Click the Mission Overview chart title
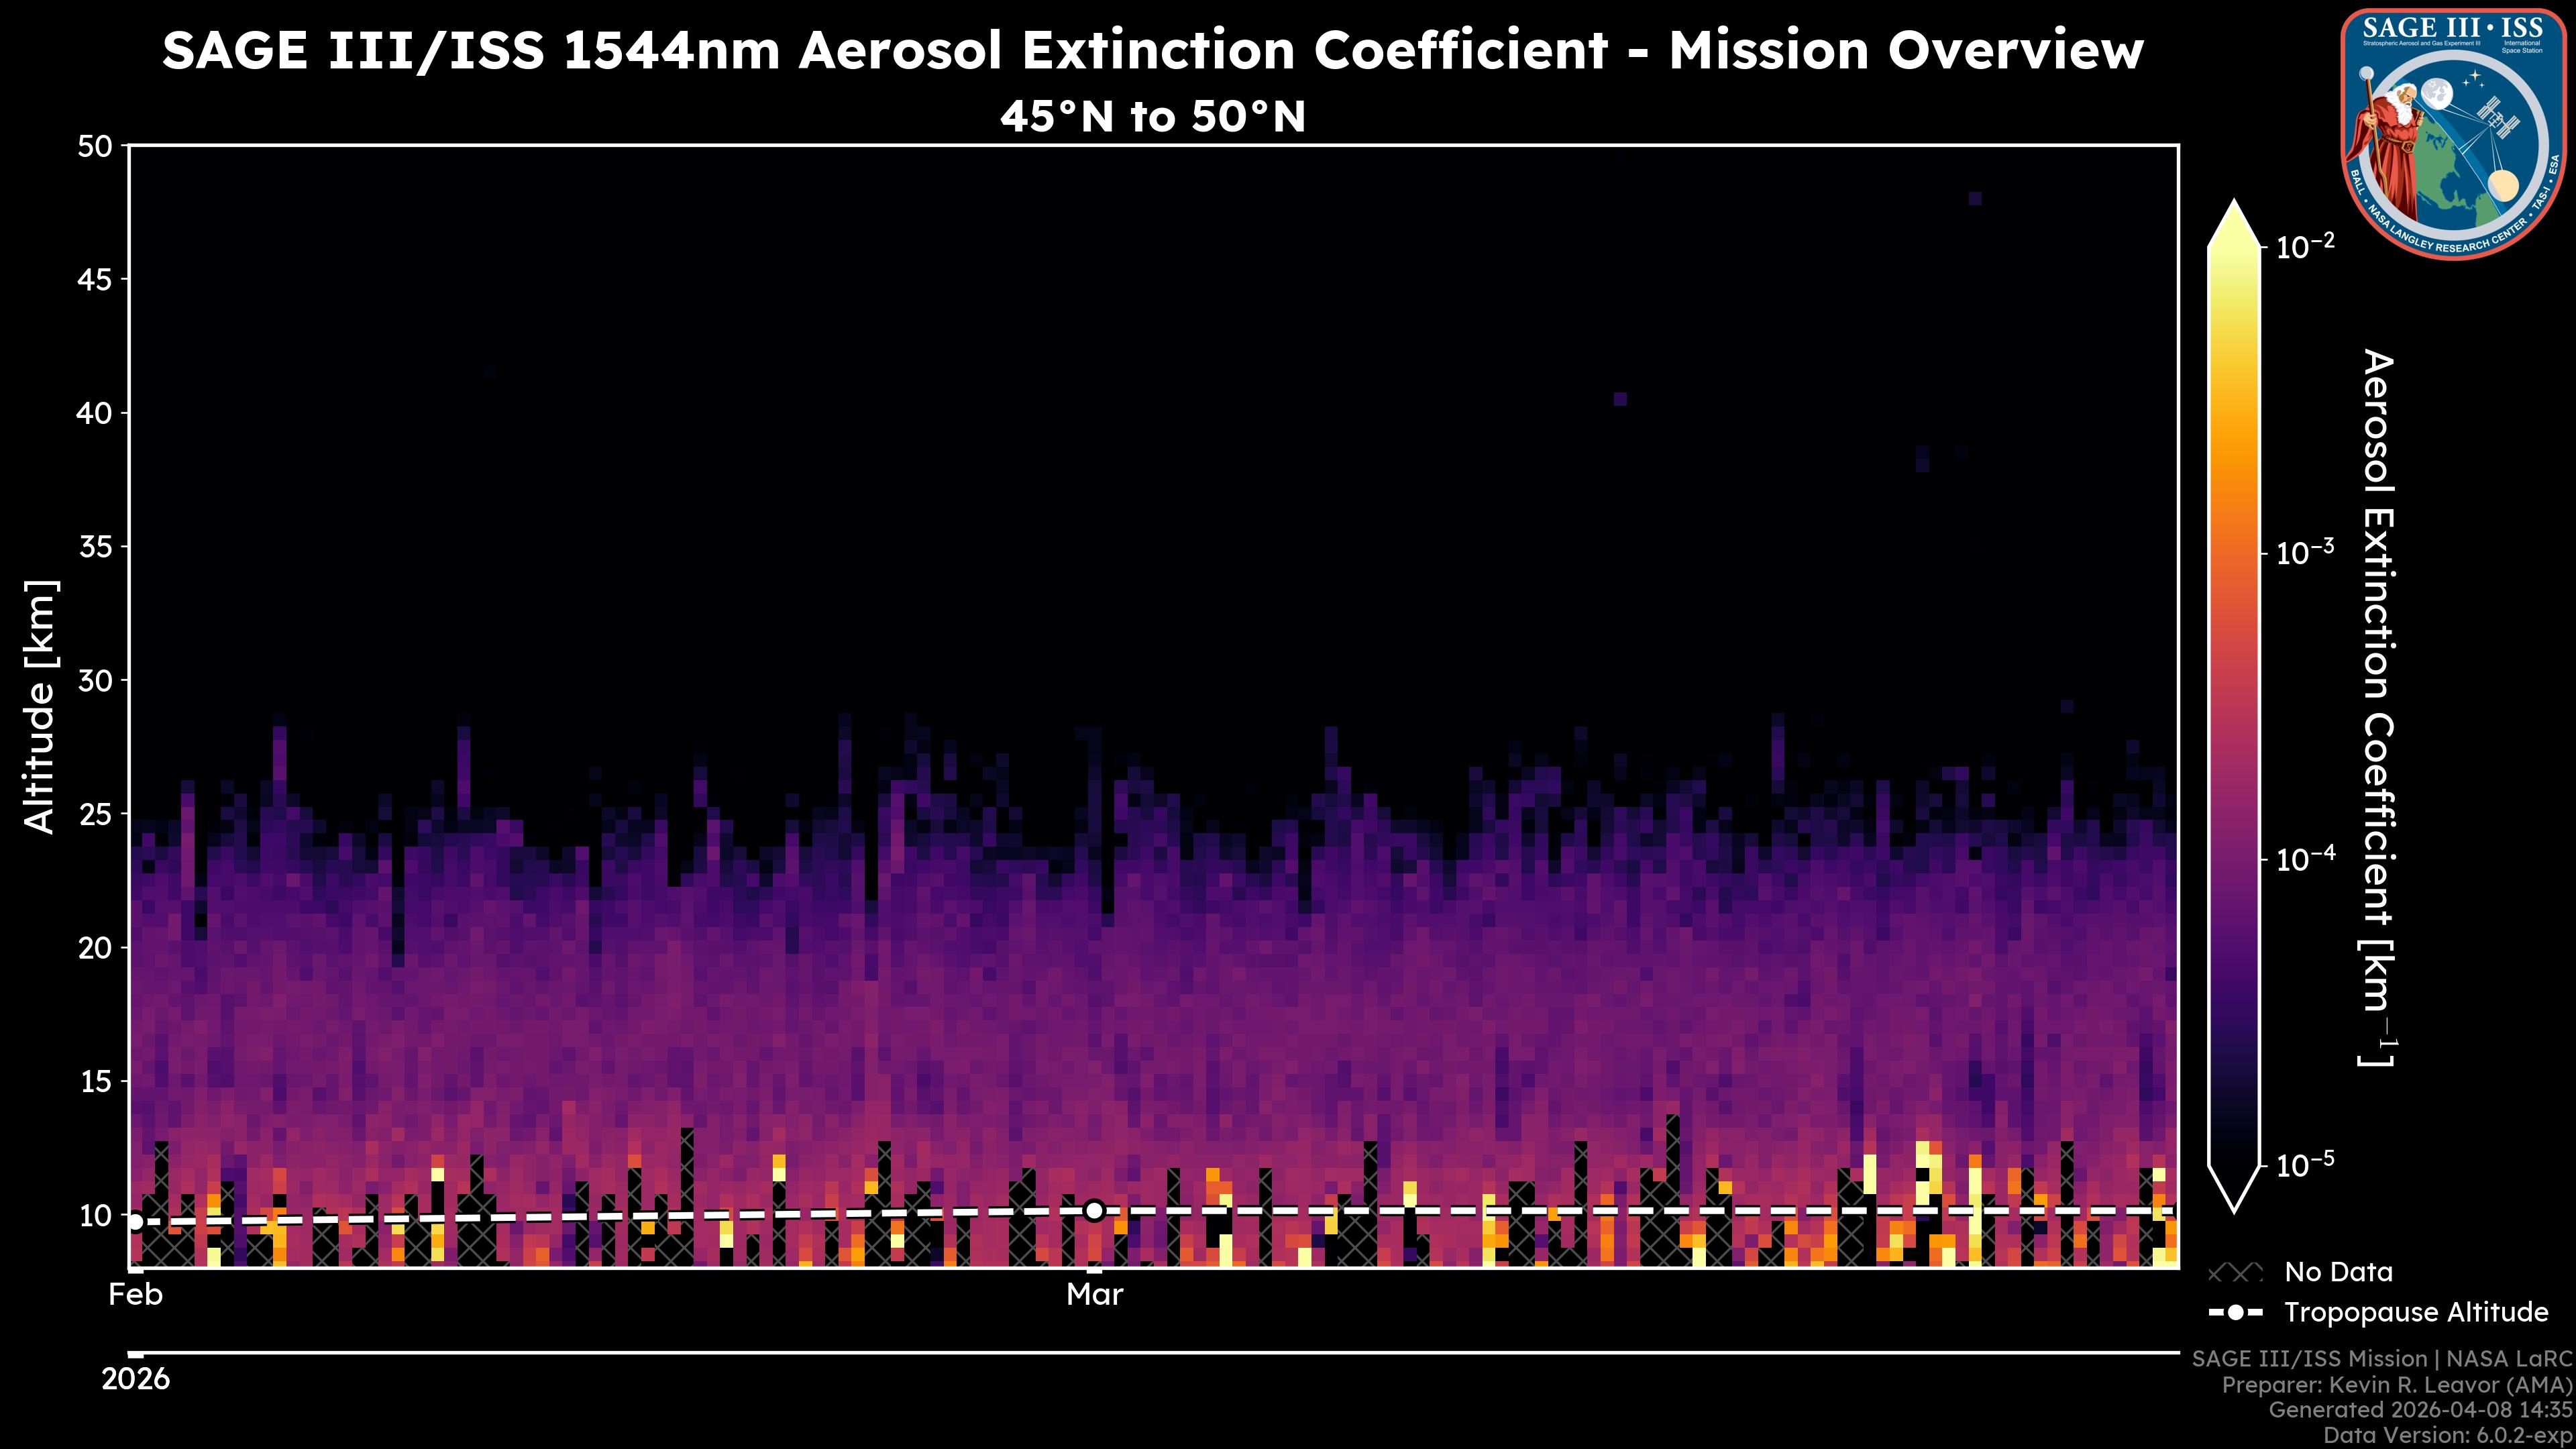This screenshot has height=1449, width=2576. click(1152, 50)
